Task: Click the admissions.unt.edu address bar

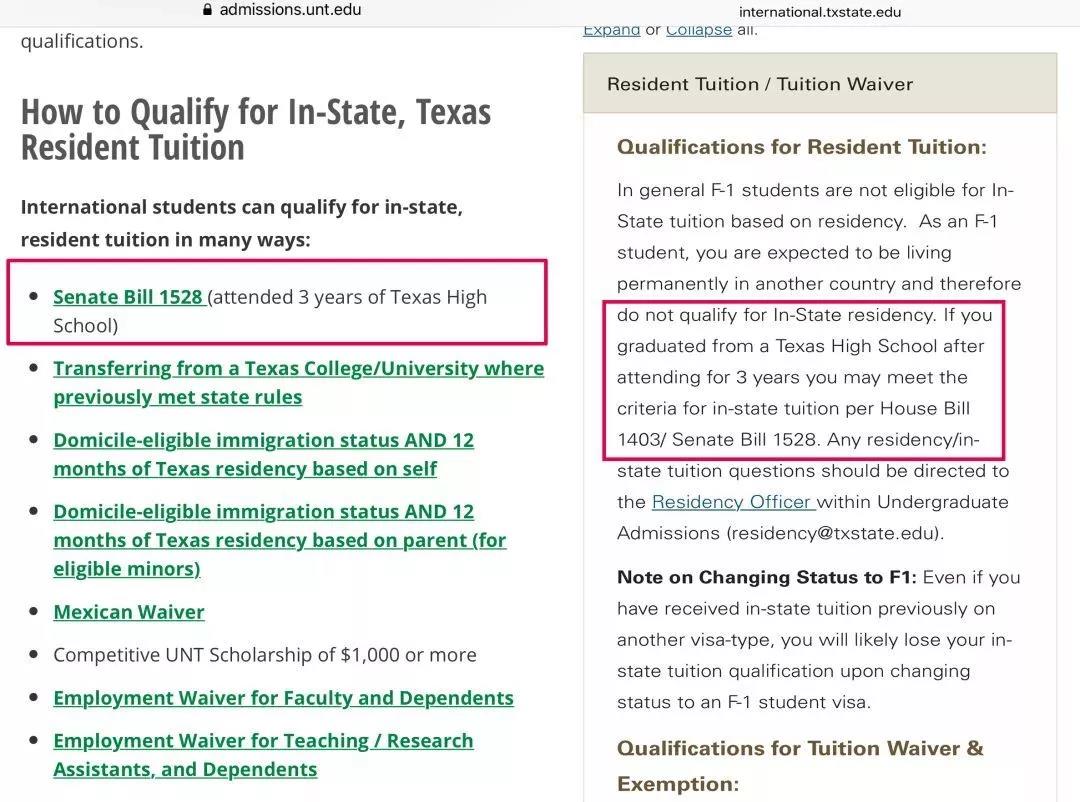Action: click(282, 10)
